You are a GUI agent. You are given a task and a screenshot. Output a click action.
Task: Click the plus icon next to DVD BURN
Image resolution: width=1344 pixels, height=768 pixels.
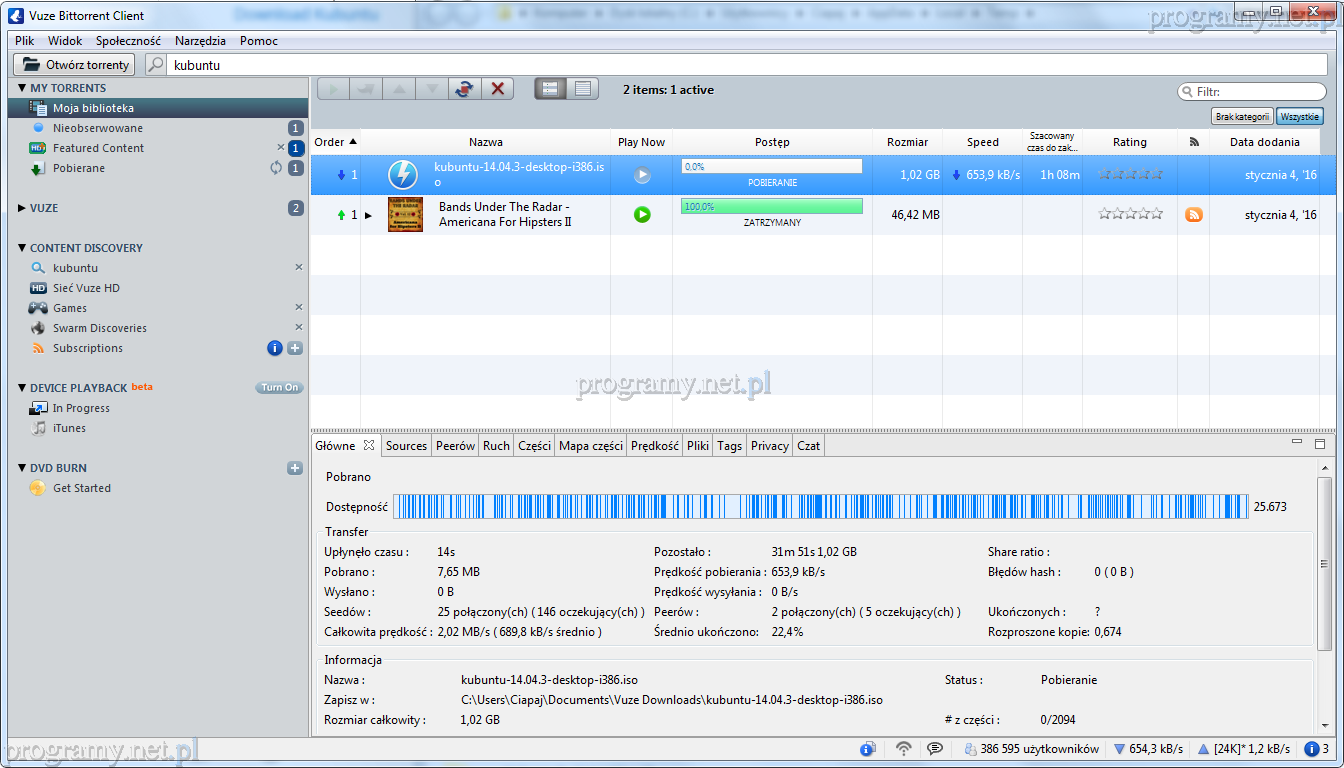tap(295, 468)
